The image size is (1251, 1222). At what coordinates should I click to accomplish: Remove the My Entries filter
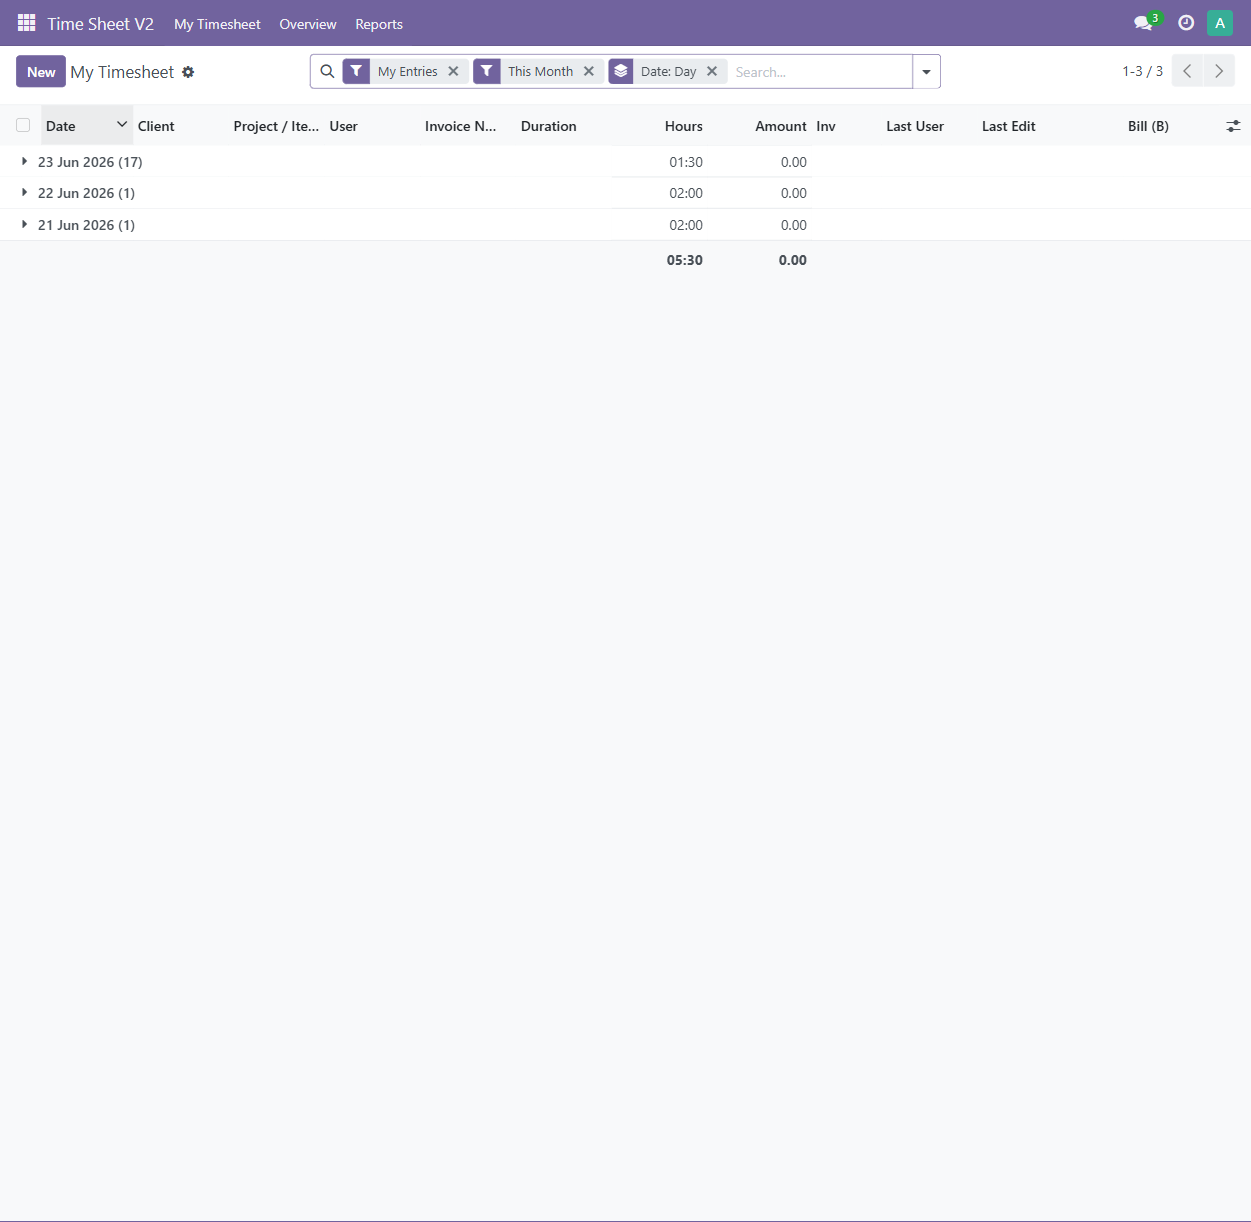[x=453, y=71]
